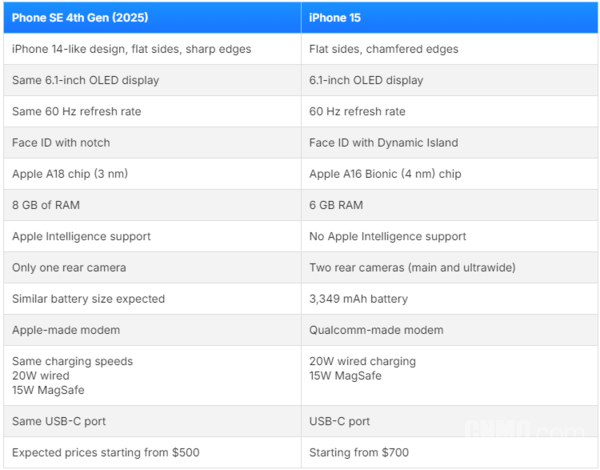Click the Apple Intelligence support cell
Viewport: 600px width, 470px height.
pyautogui.click(x=152, y=236)
